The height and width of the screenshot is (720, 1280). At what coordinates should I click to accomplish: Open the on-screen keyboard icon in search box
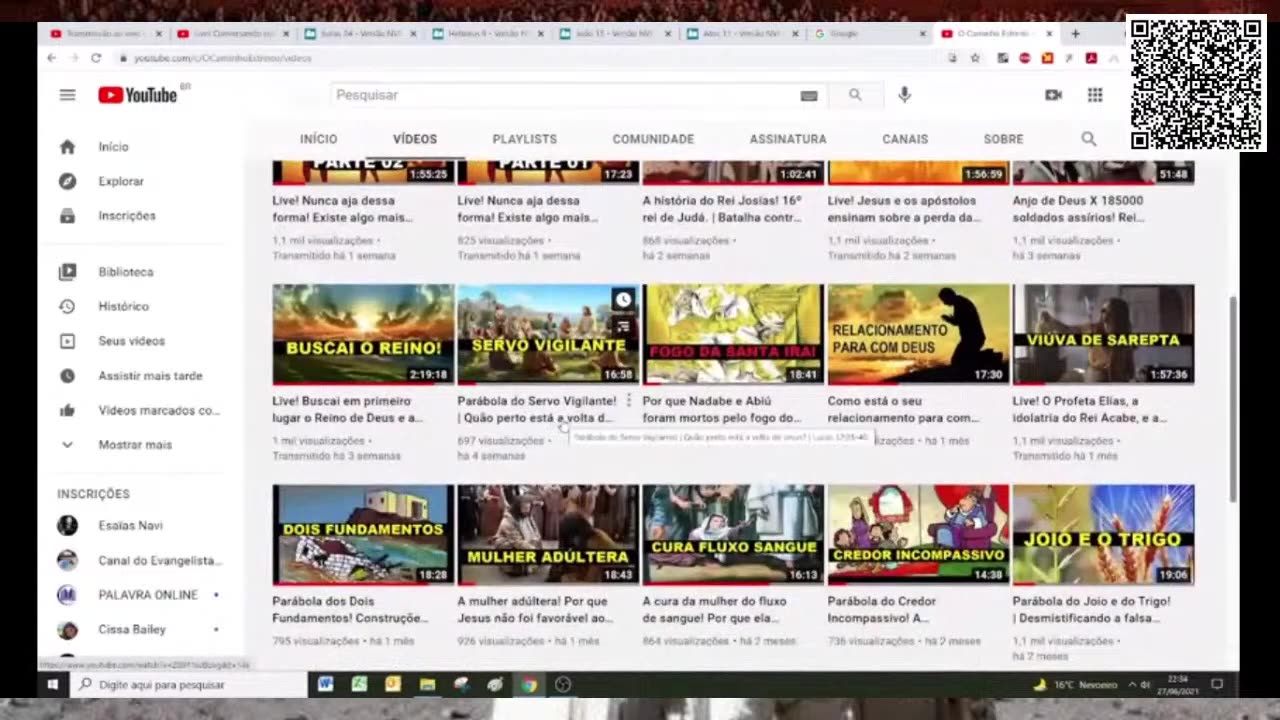tap(809, 96)
